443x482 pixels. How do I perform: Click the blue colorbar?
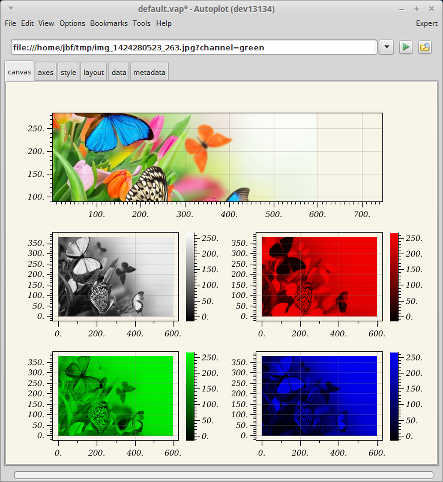394,396
